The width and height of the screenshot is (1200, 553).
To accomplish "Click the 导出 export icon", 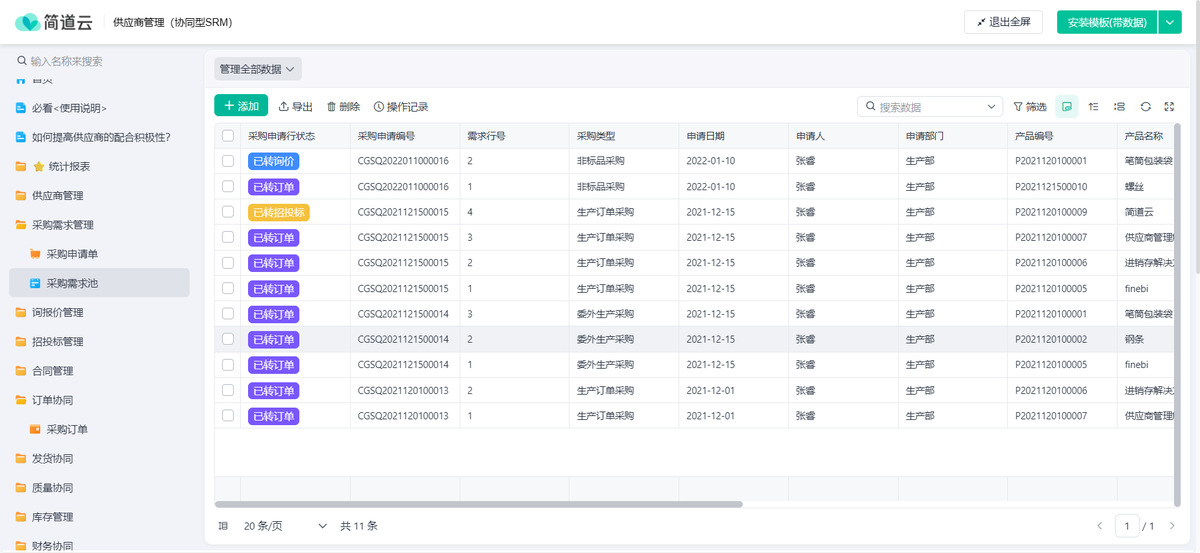I will pyautogui.click(x=284, y=106).
